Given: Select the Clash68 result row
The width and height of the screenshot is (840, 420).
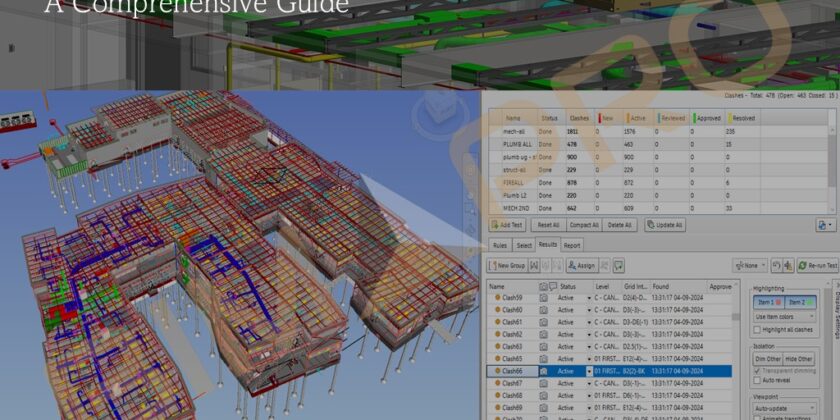Looking at the screenshot, I should point(609,395).
